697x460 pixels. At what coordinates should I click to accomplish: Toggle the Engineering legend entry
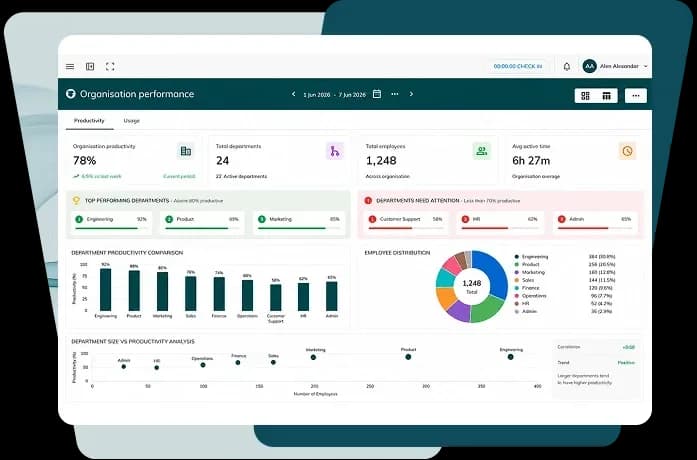coord(532,256)
